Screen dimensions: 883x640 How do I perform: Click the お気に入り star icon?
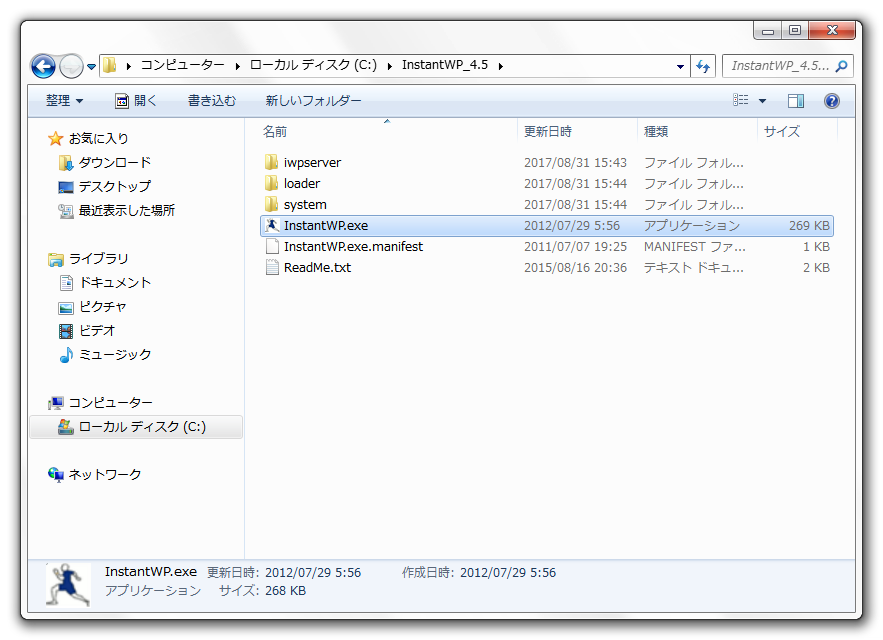[x=55, y=138]
